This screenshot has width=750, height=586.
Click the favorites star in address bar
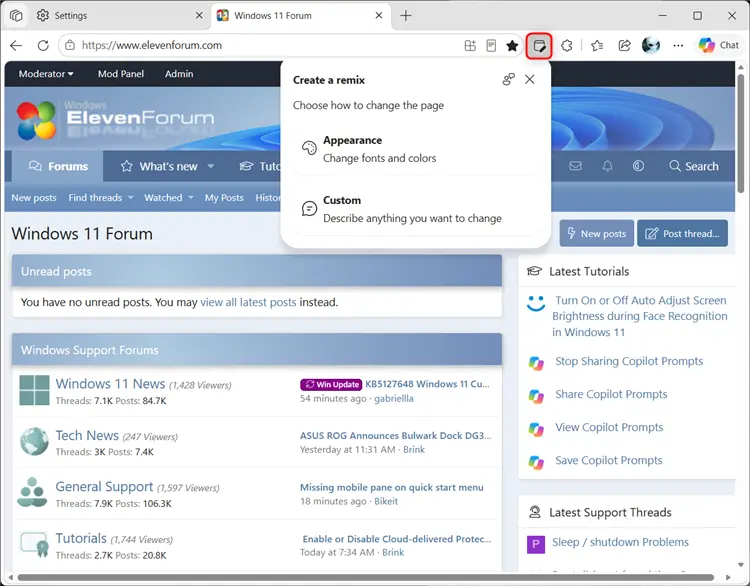(512, 45)
